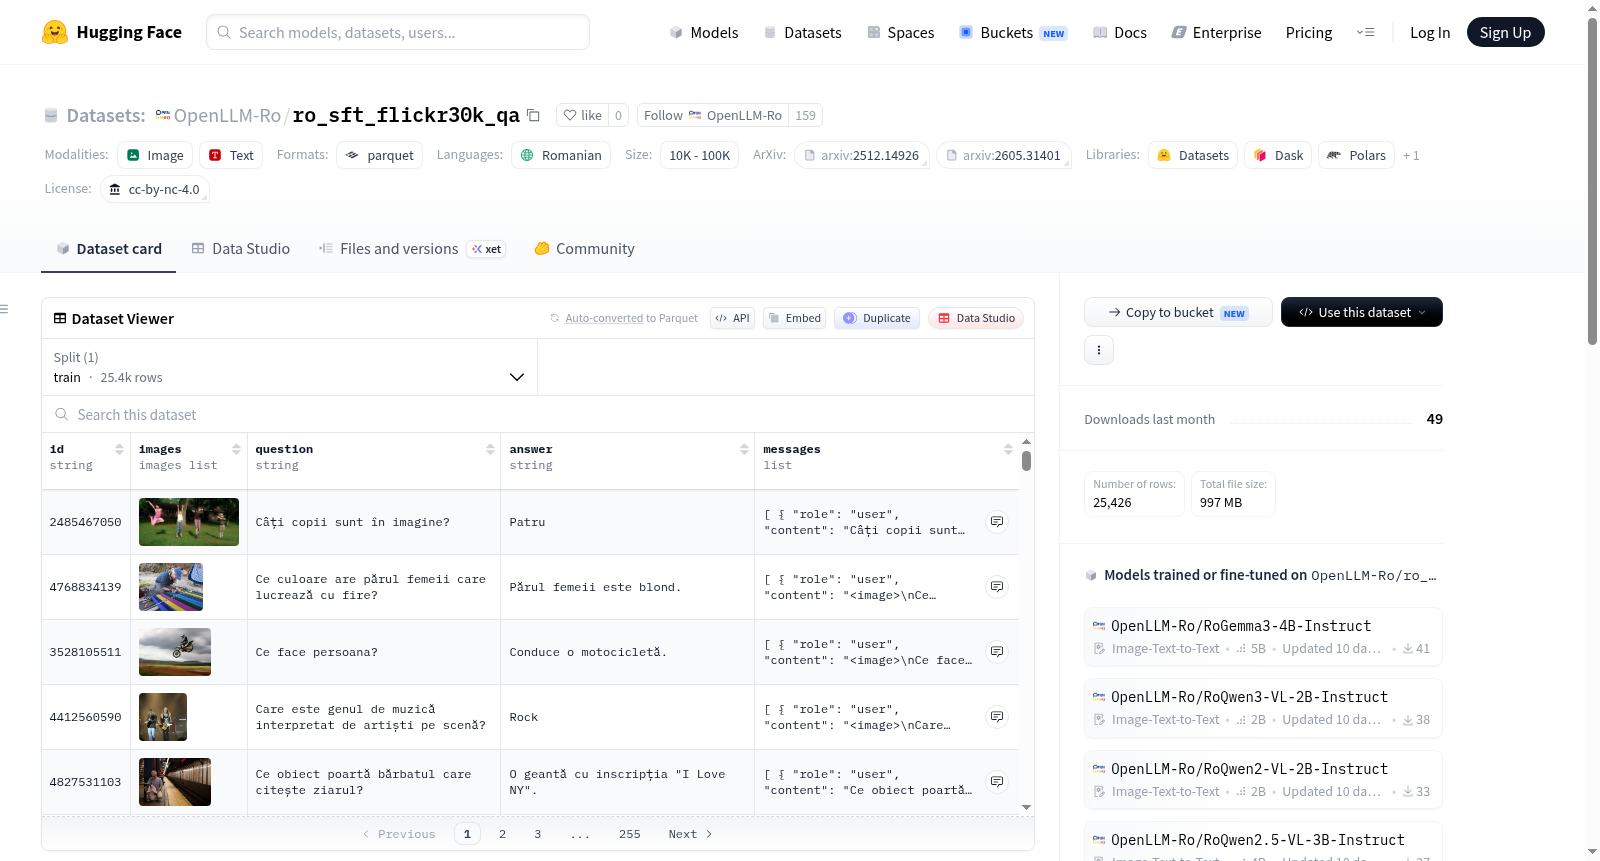Open message preview for the I Love NY row
Viewport: 1600px width, 861px height.
(x=997, y=782)
